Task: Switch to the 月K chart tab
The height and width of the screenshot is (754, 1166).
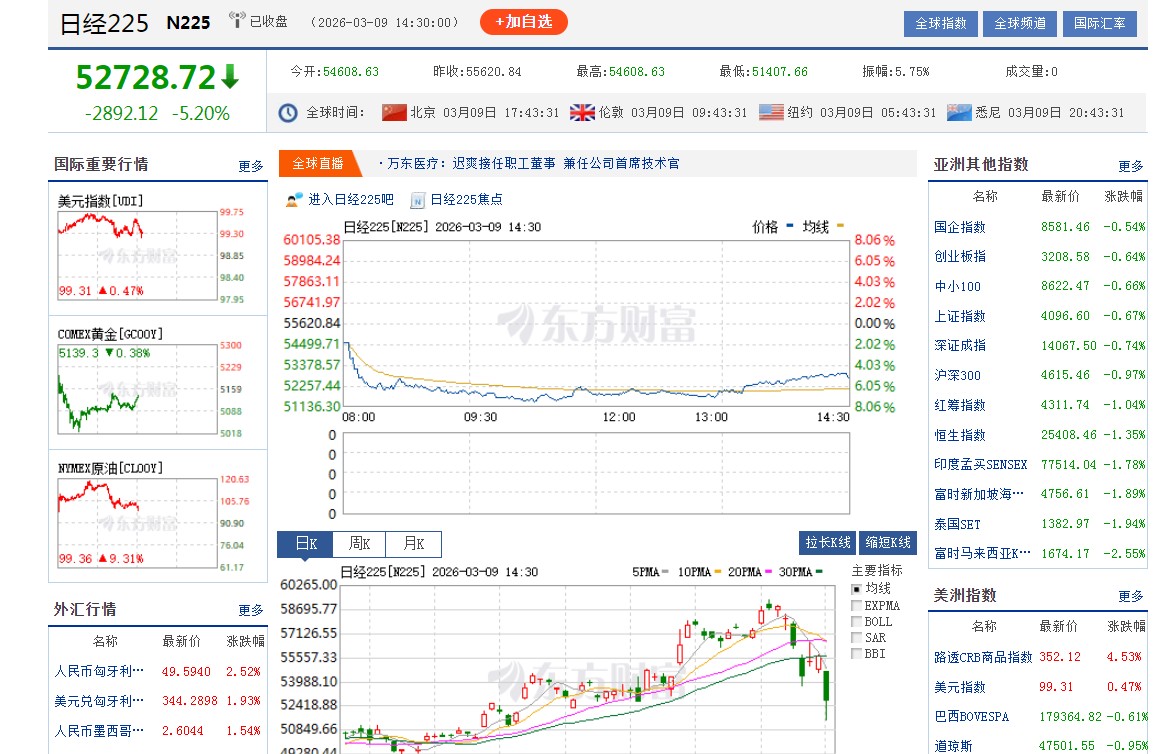Action: pyautogui.click(x=412, y=544)
